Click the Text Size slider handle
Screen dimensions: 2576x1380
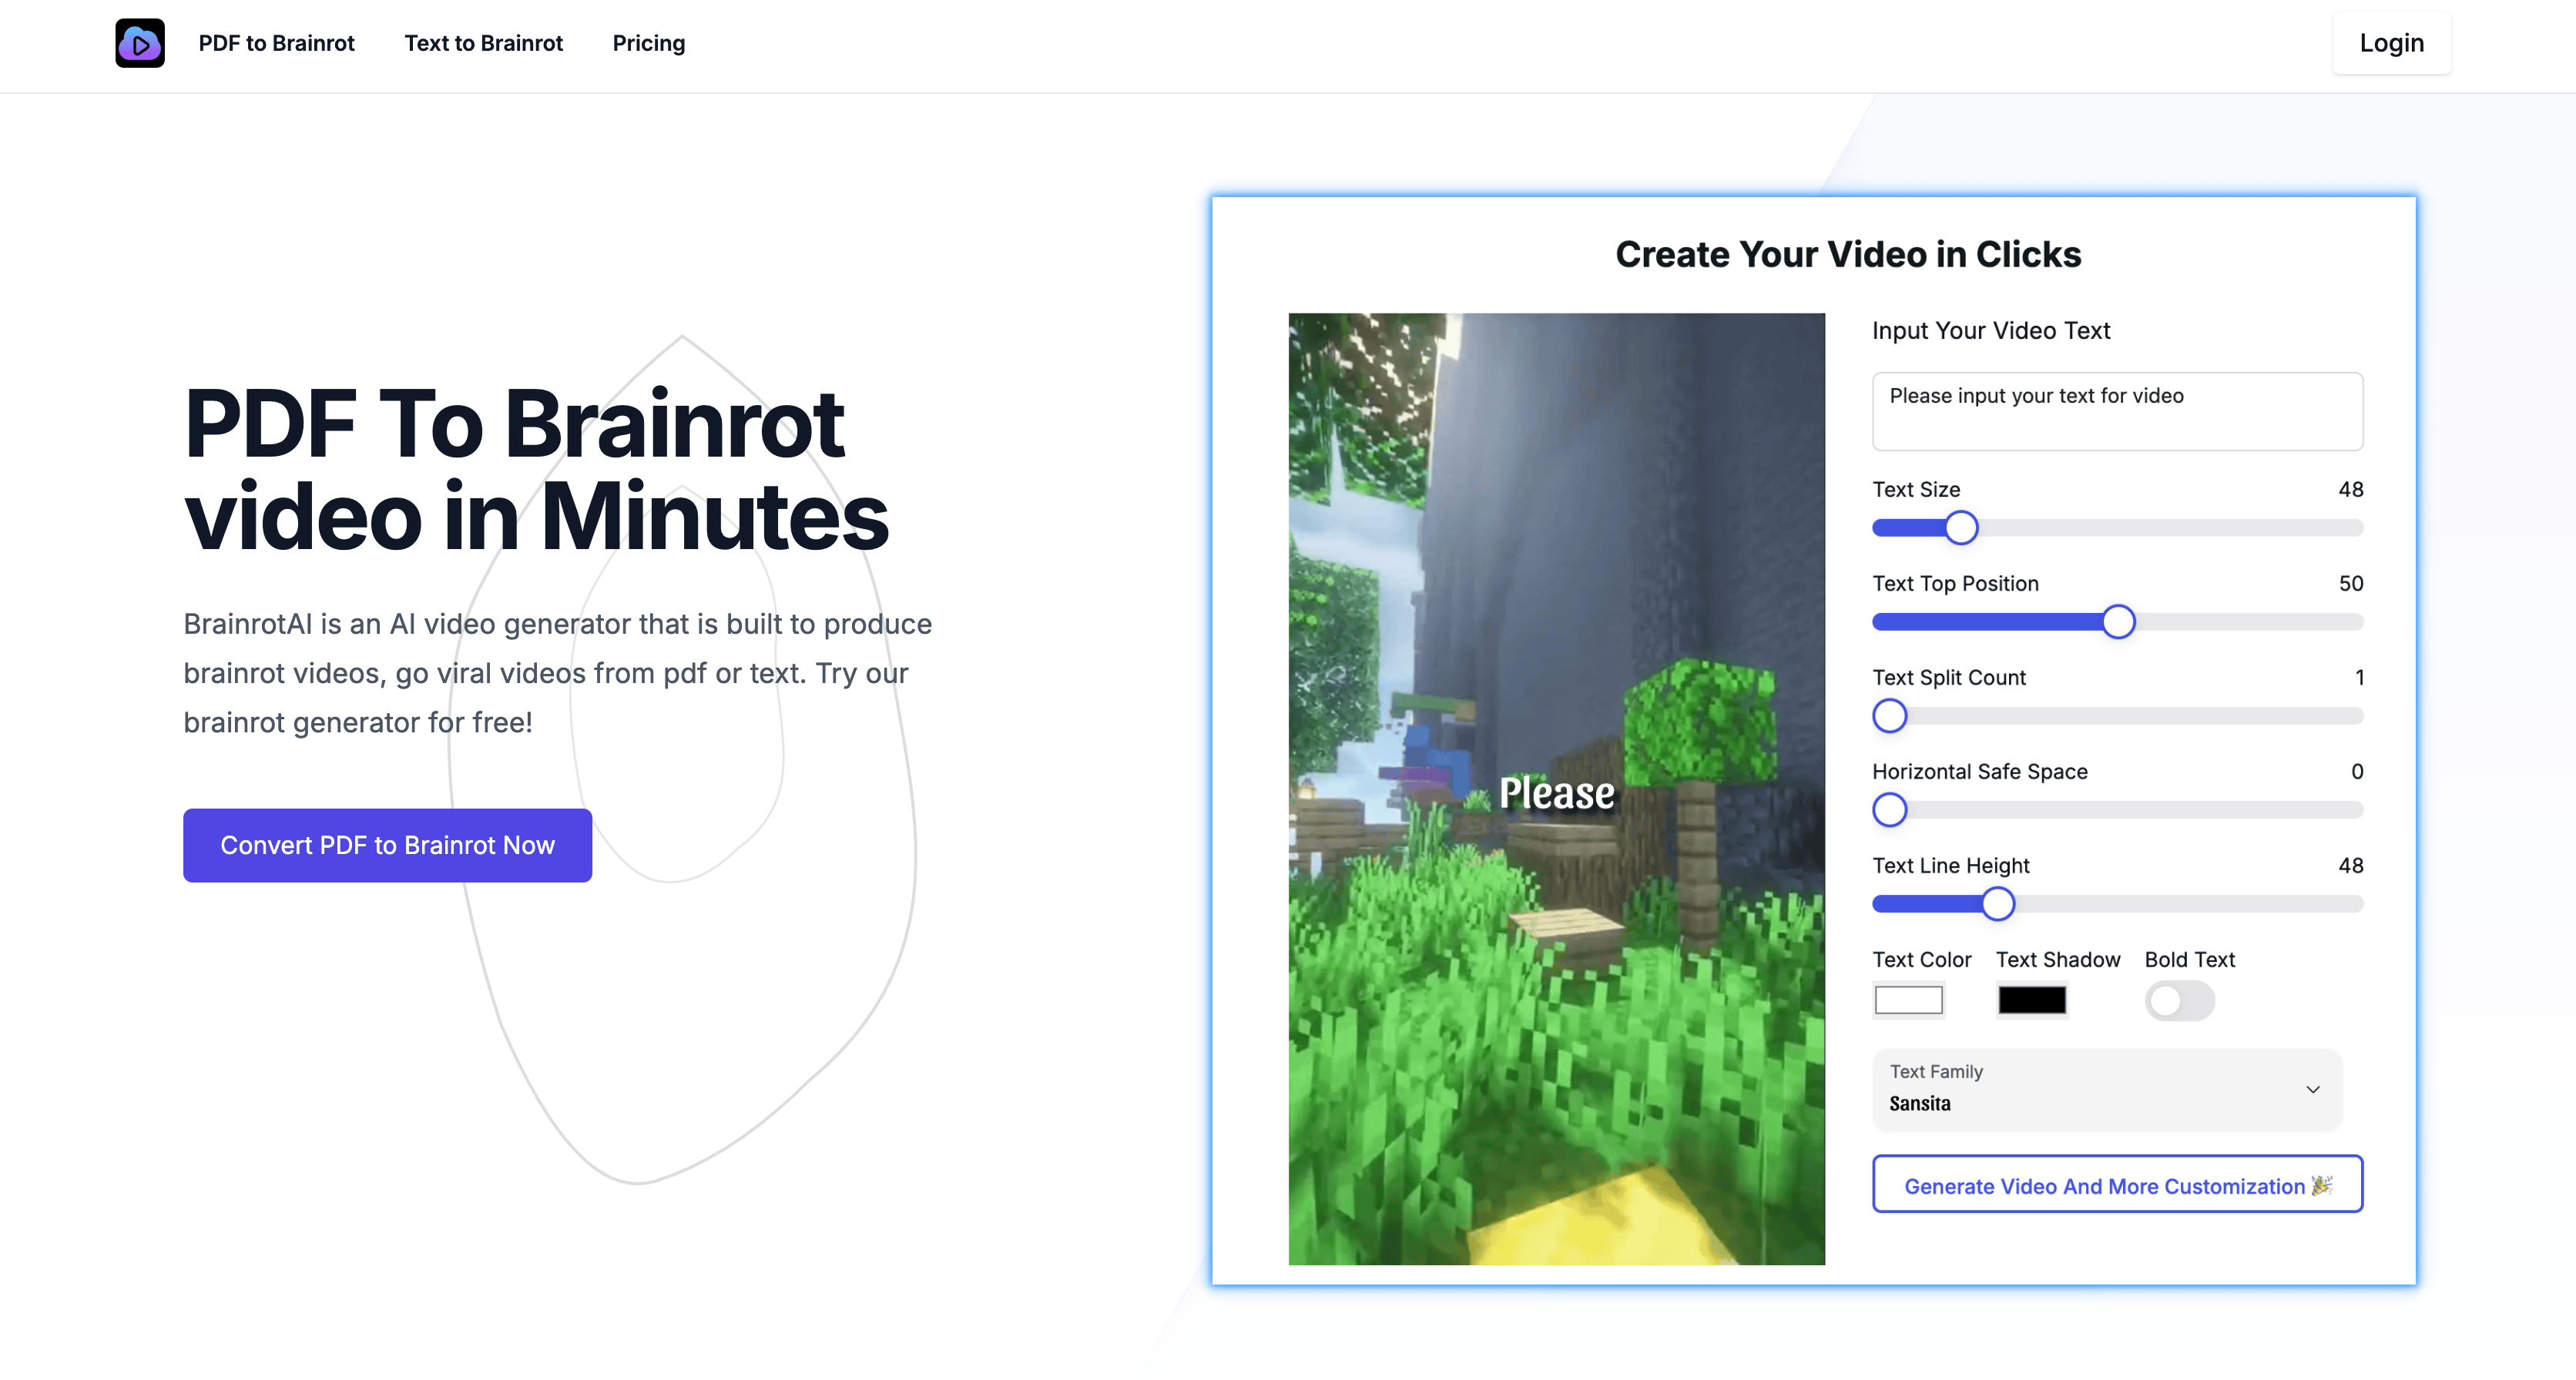coord(1961,527)
